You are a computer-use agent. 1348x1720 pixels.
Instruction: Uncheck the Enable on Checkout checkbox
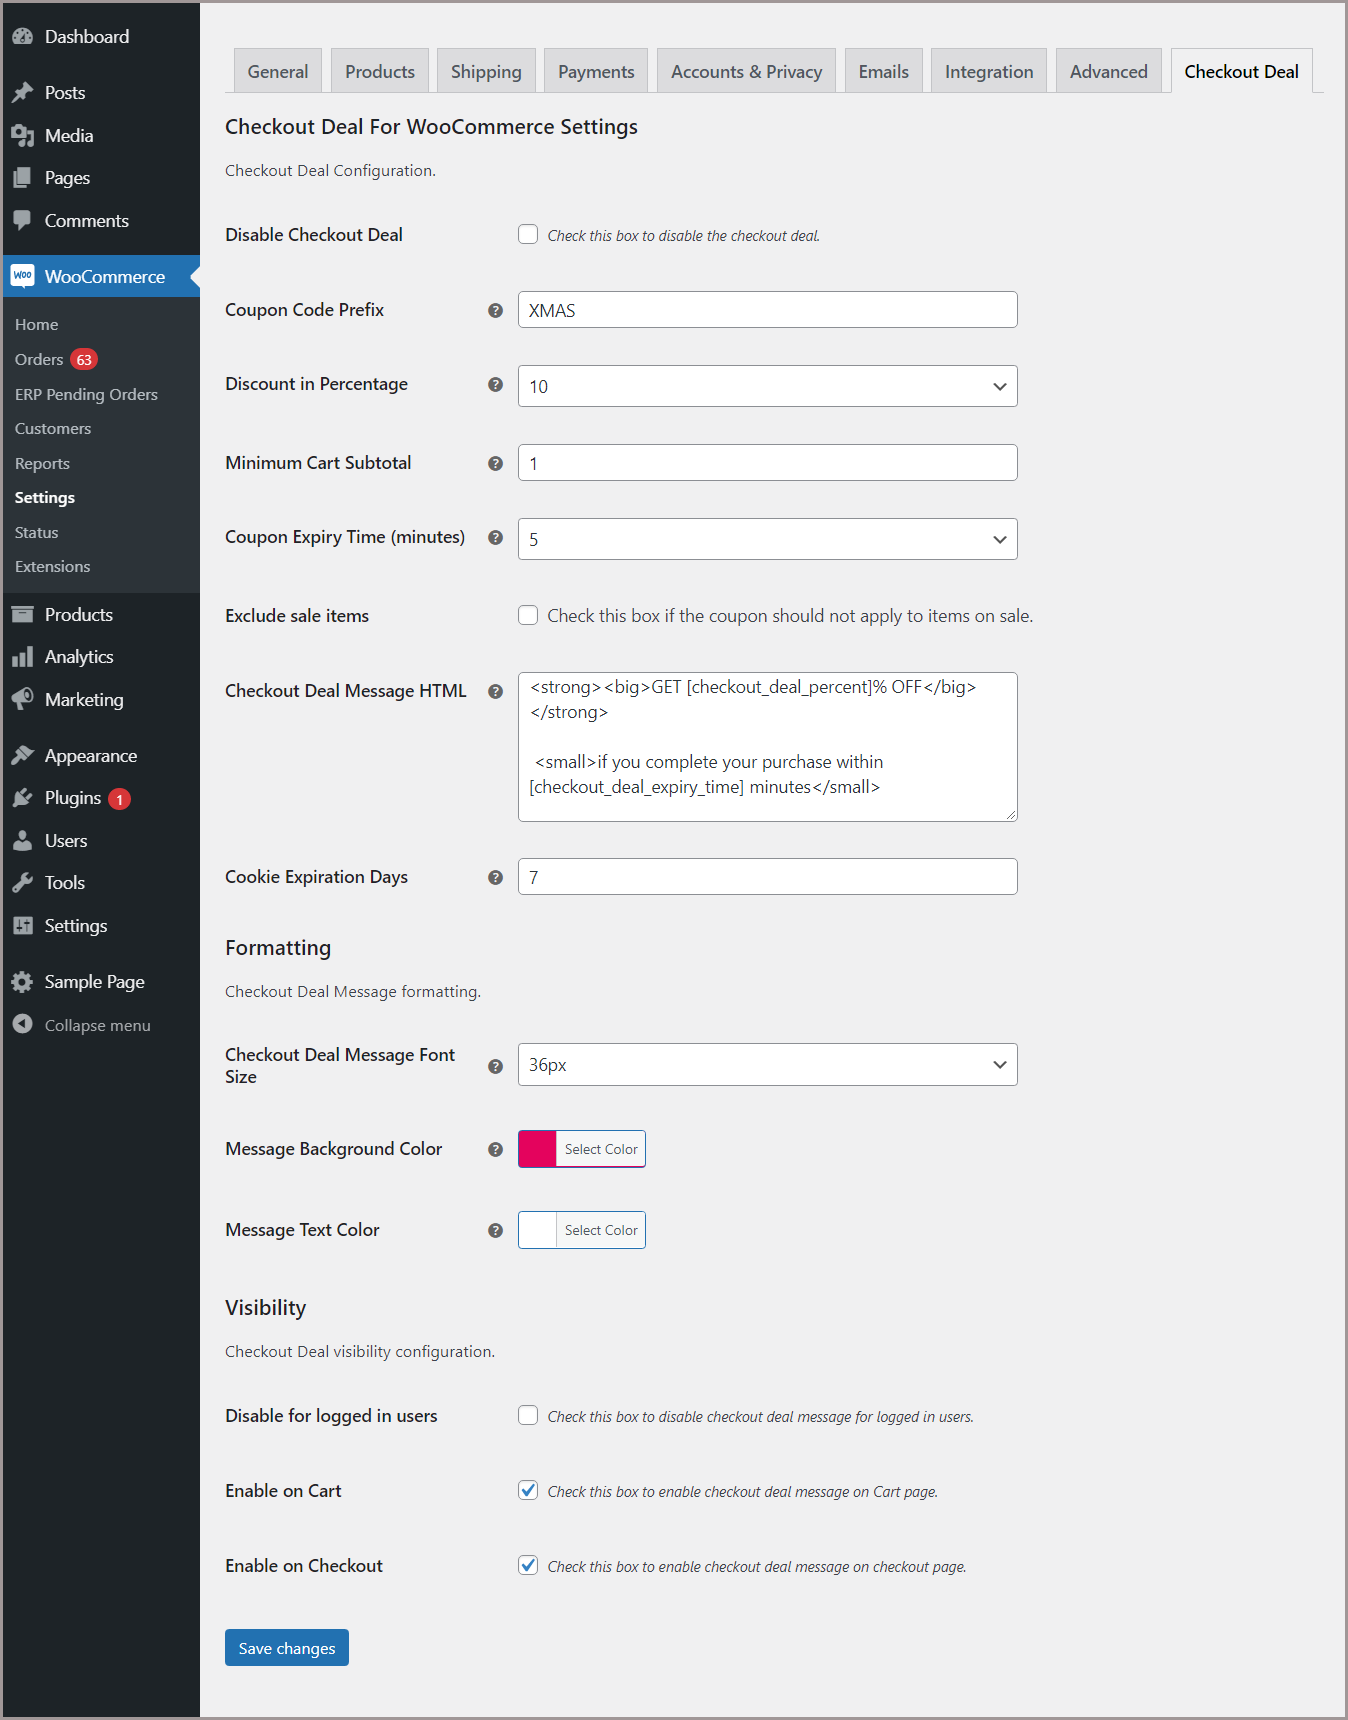tap(528, 1566)
